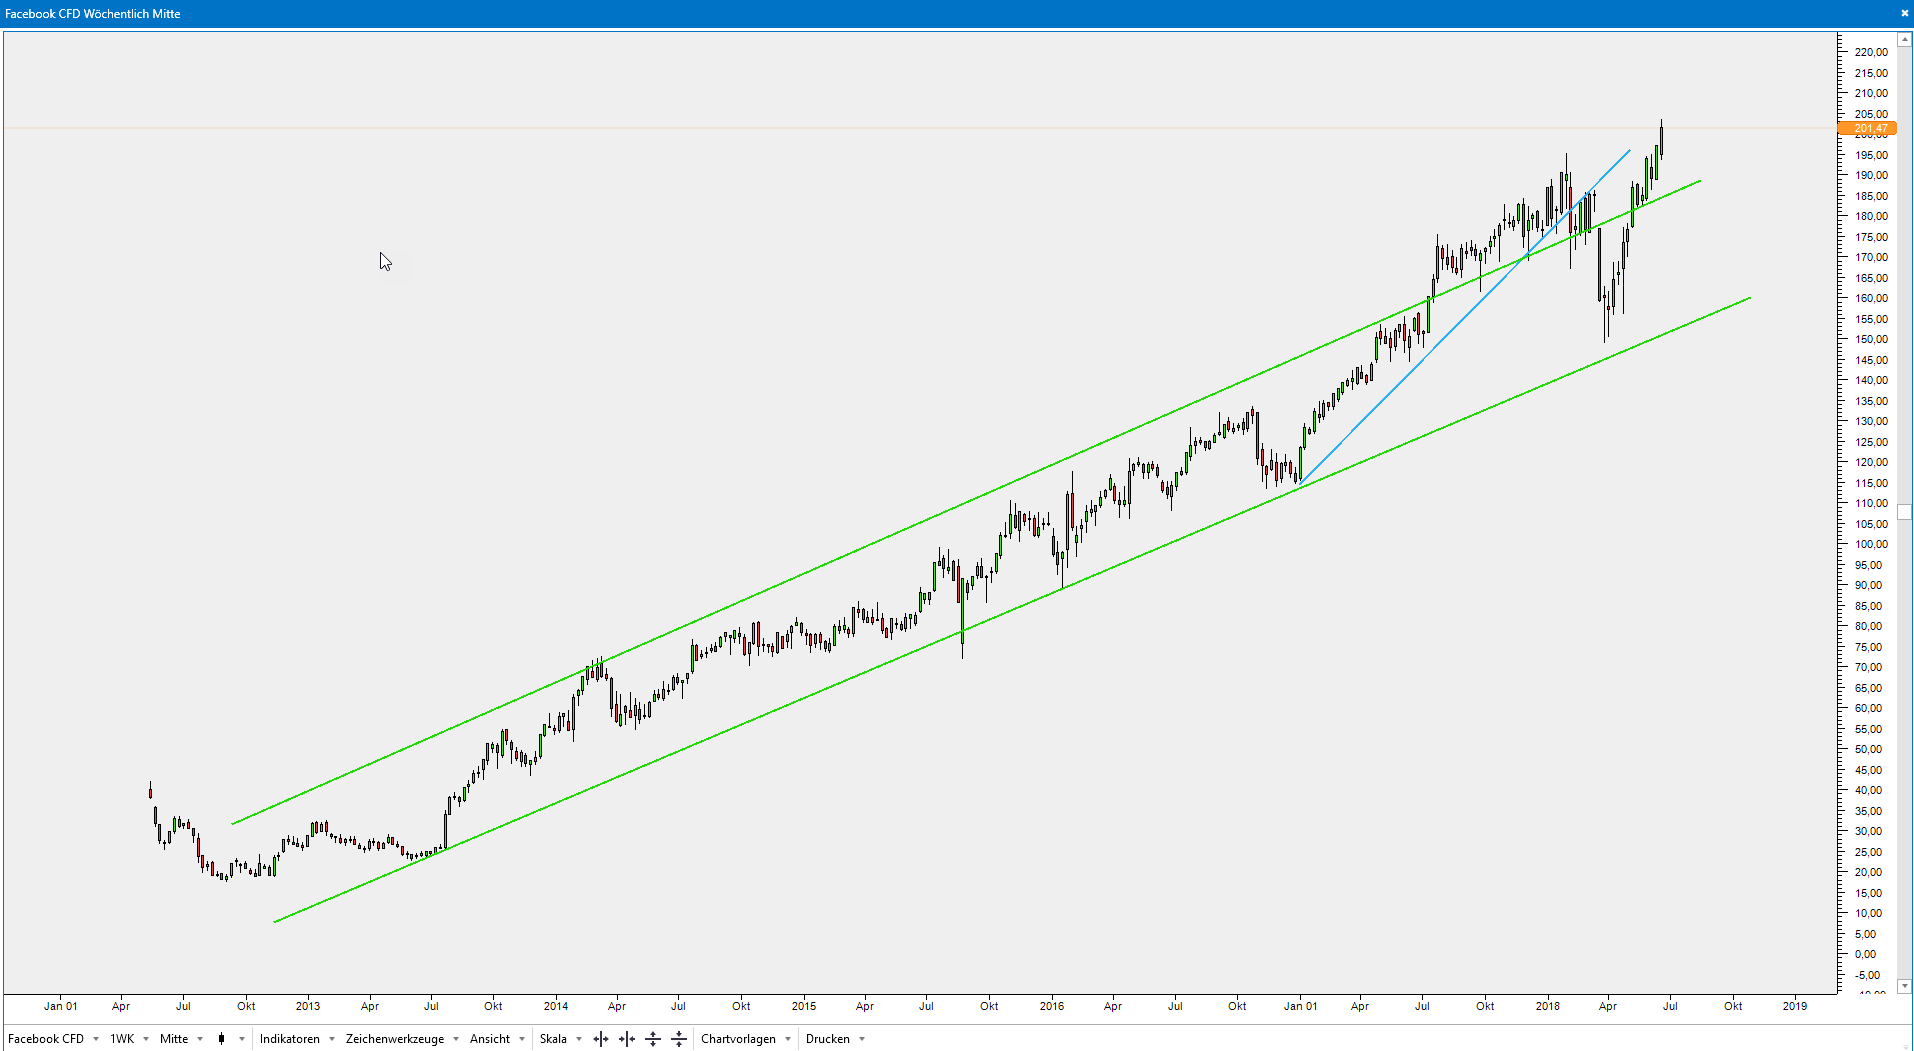Click the 2016 label on time axis

(1052, 1006)
